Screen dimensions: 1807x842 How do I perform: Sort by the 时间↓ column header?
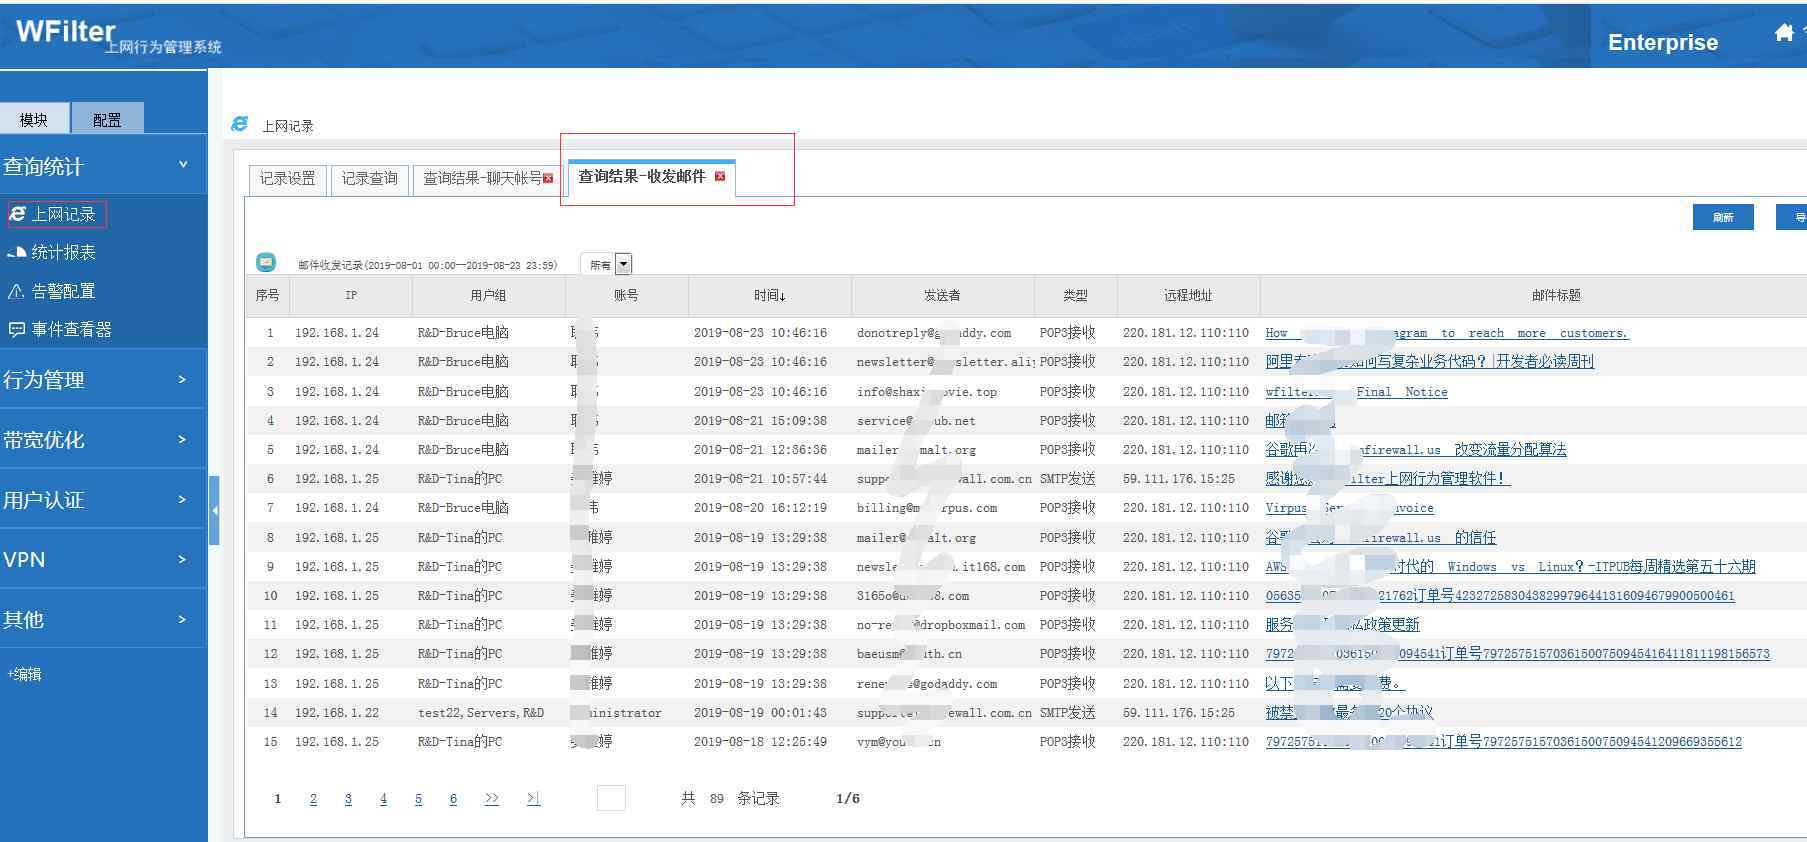770,295
